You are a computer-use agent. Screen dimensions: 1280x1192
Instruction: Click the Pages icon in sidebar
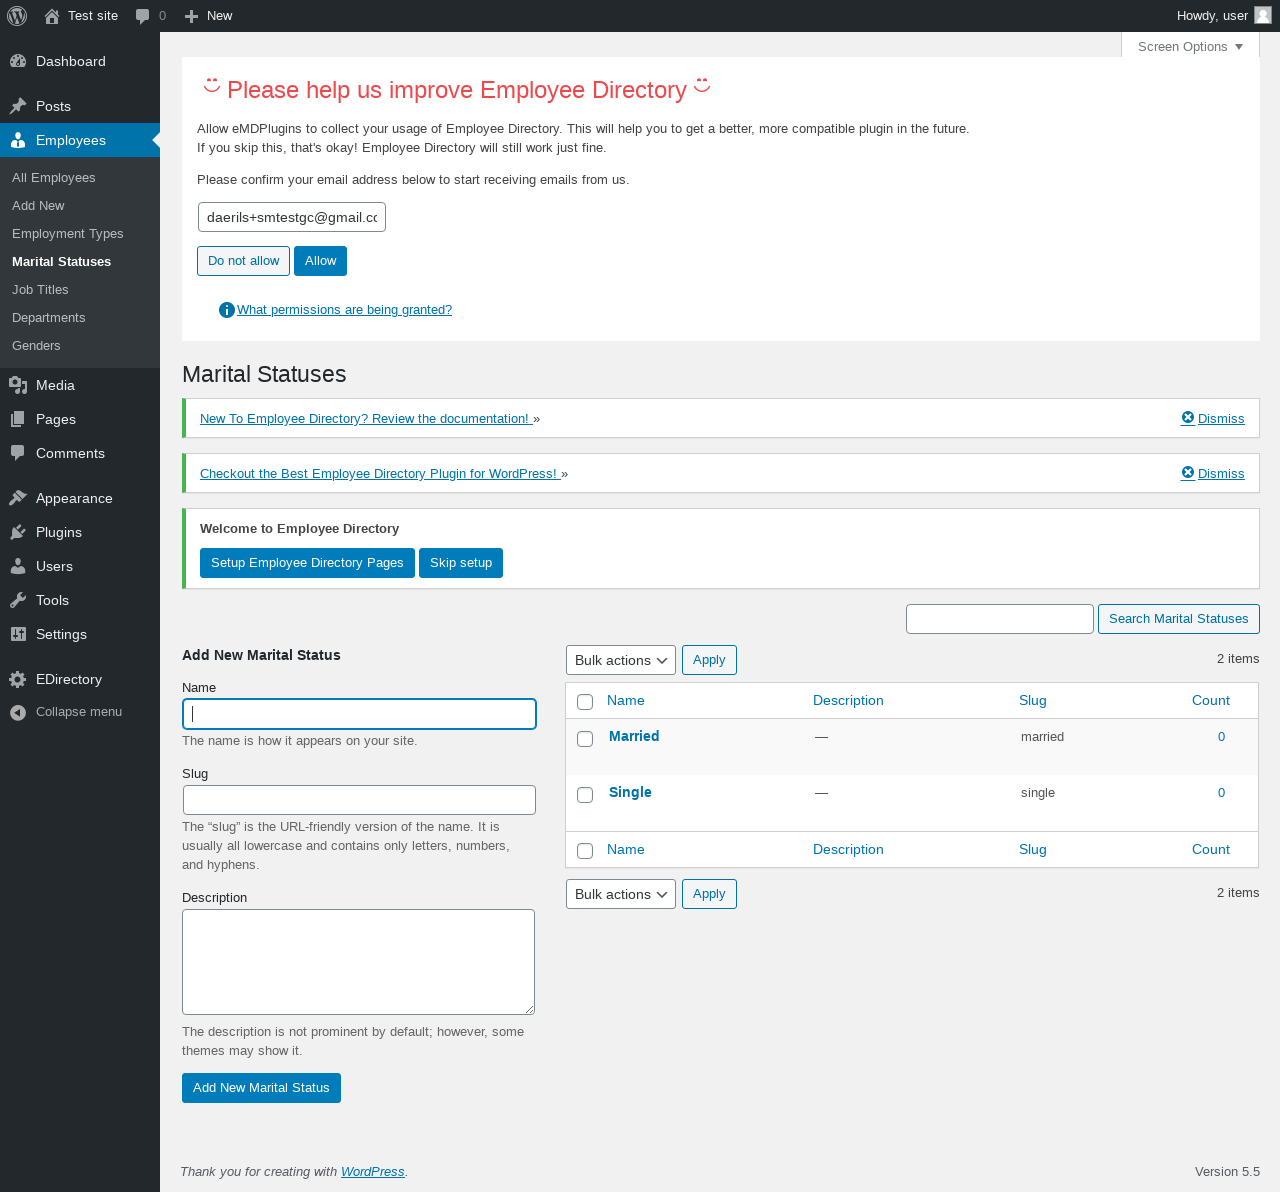pos(18,419)
